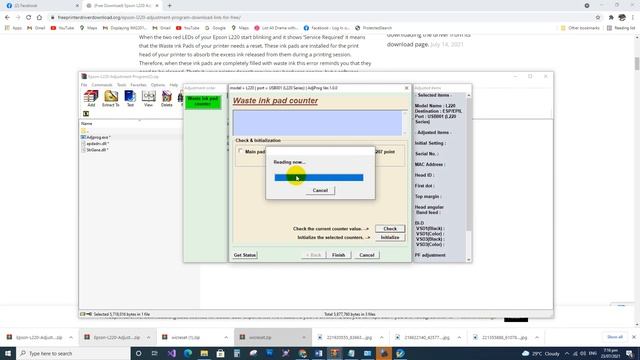
Task: Open the WinRAR Options menu
Action: tap(158, 85)
